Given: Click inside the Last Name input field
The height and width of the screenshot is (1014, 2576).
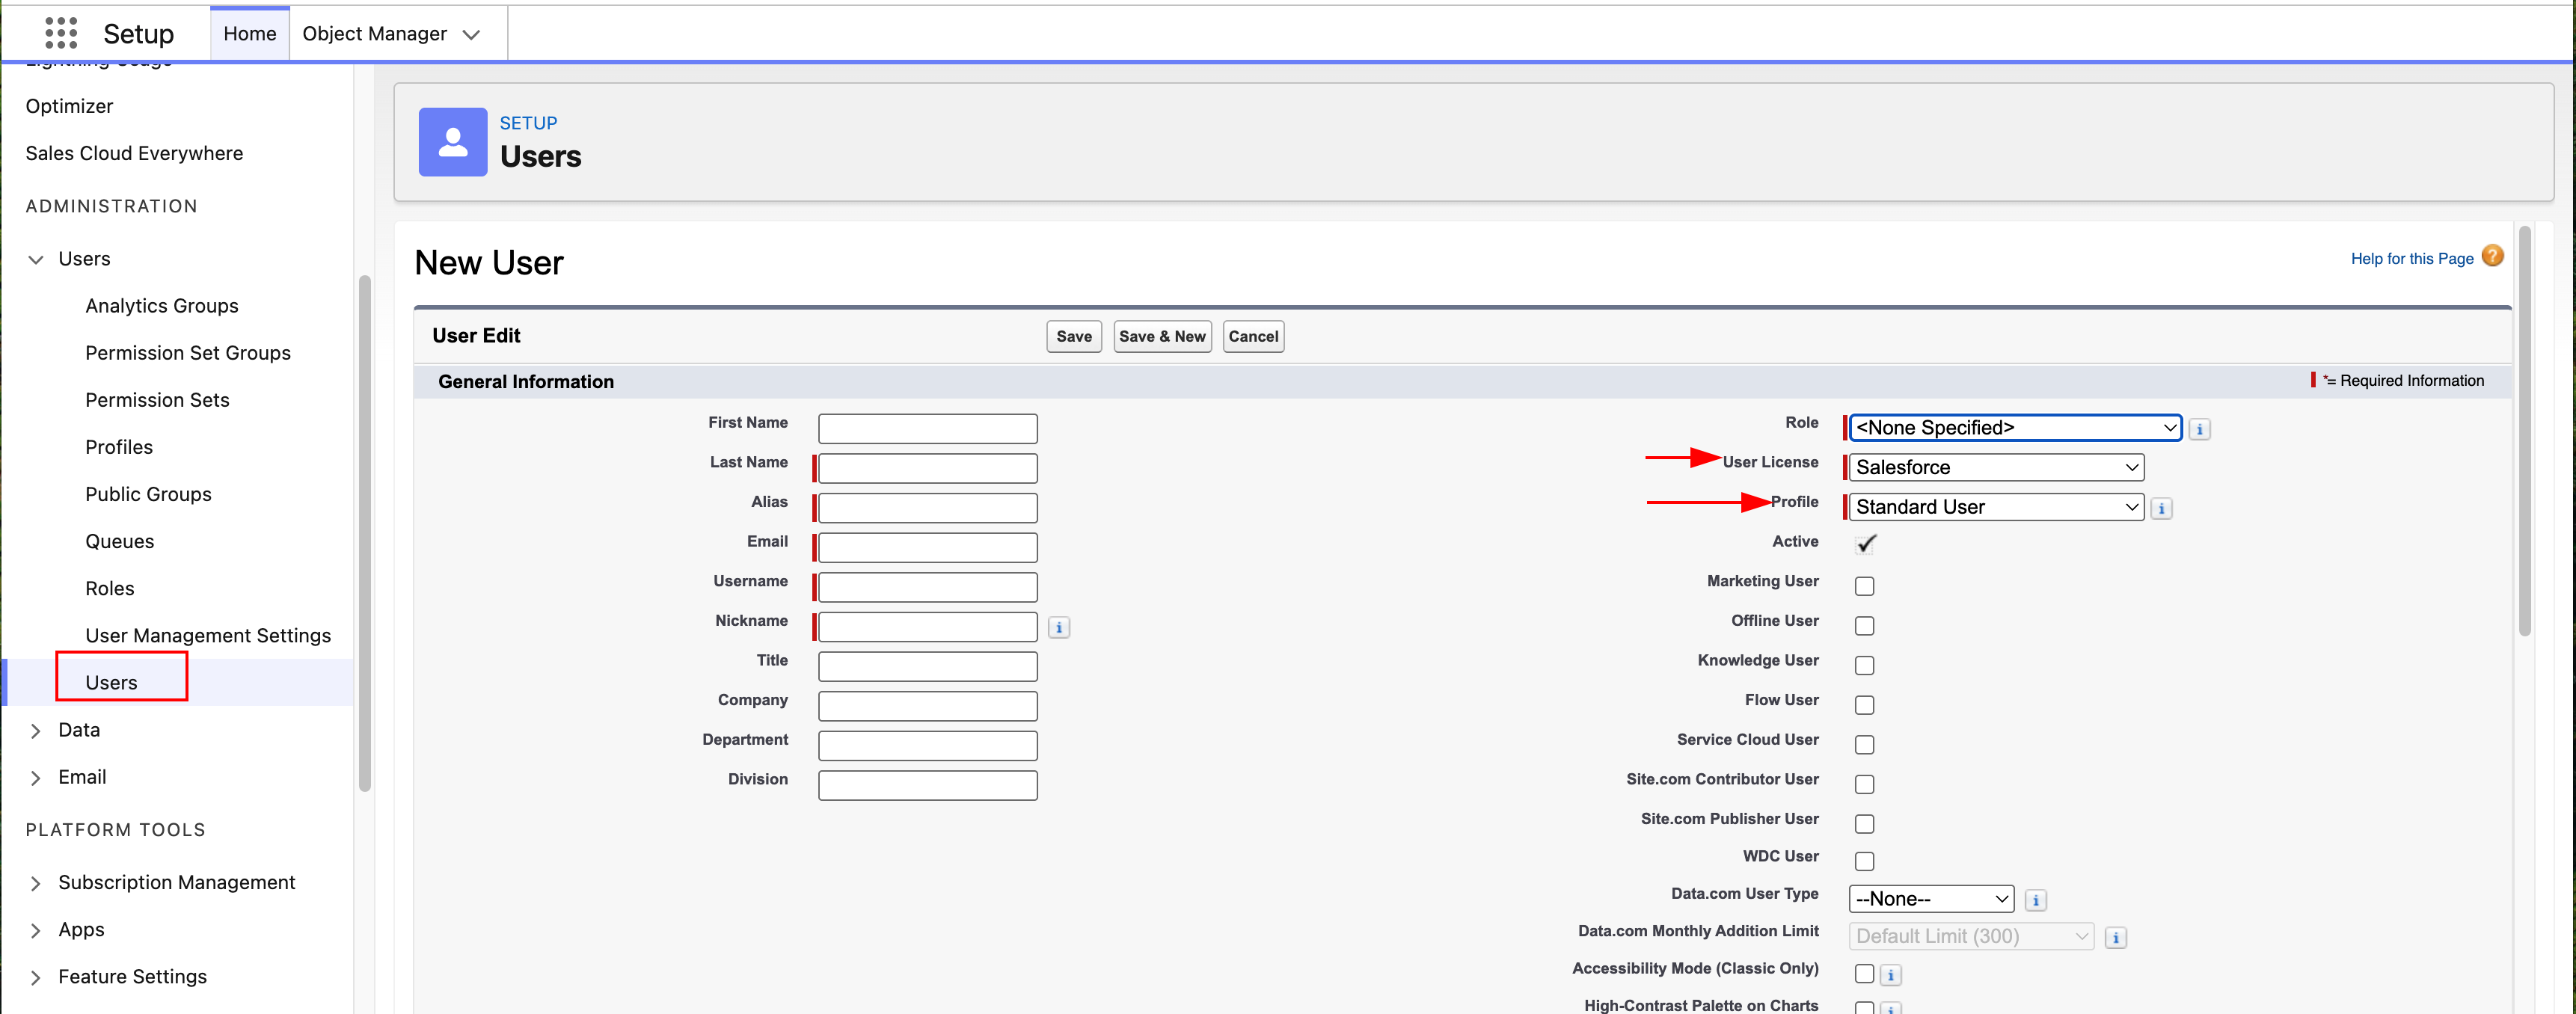Looking at the screenshot, I should (925, 467).
